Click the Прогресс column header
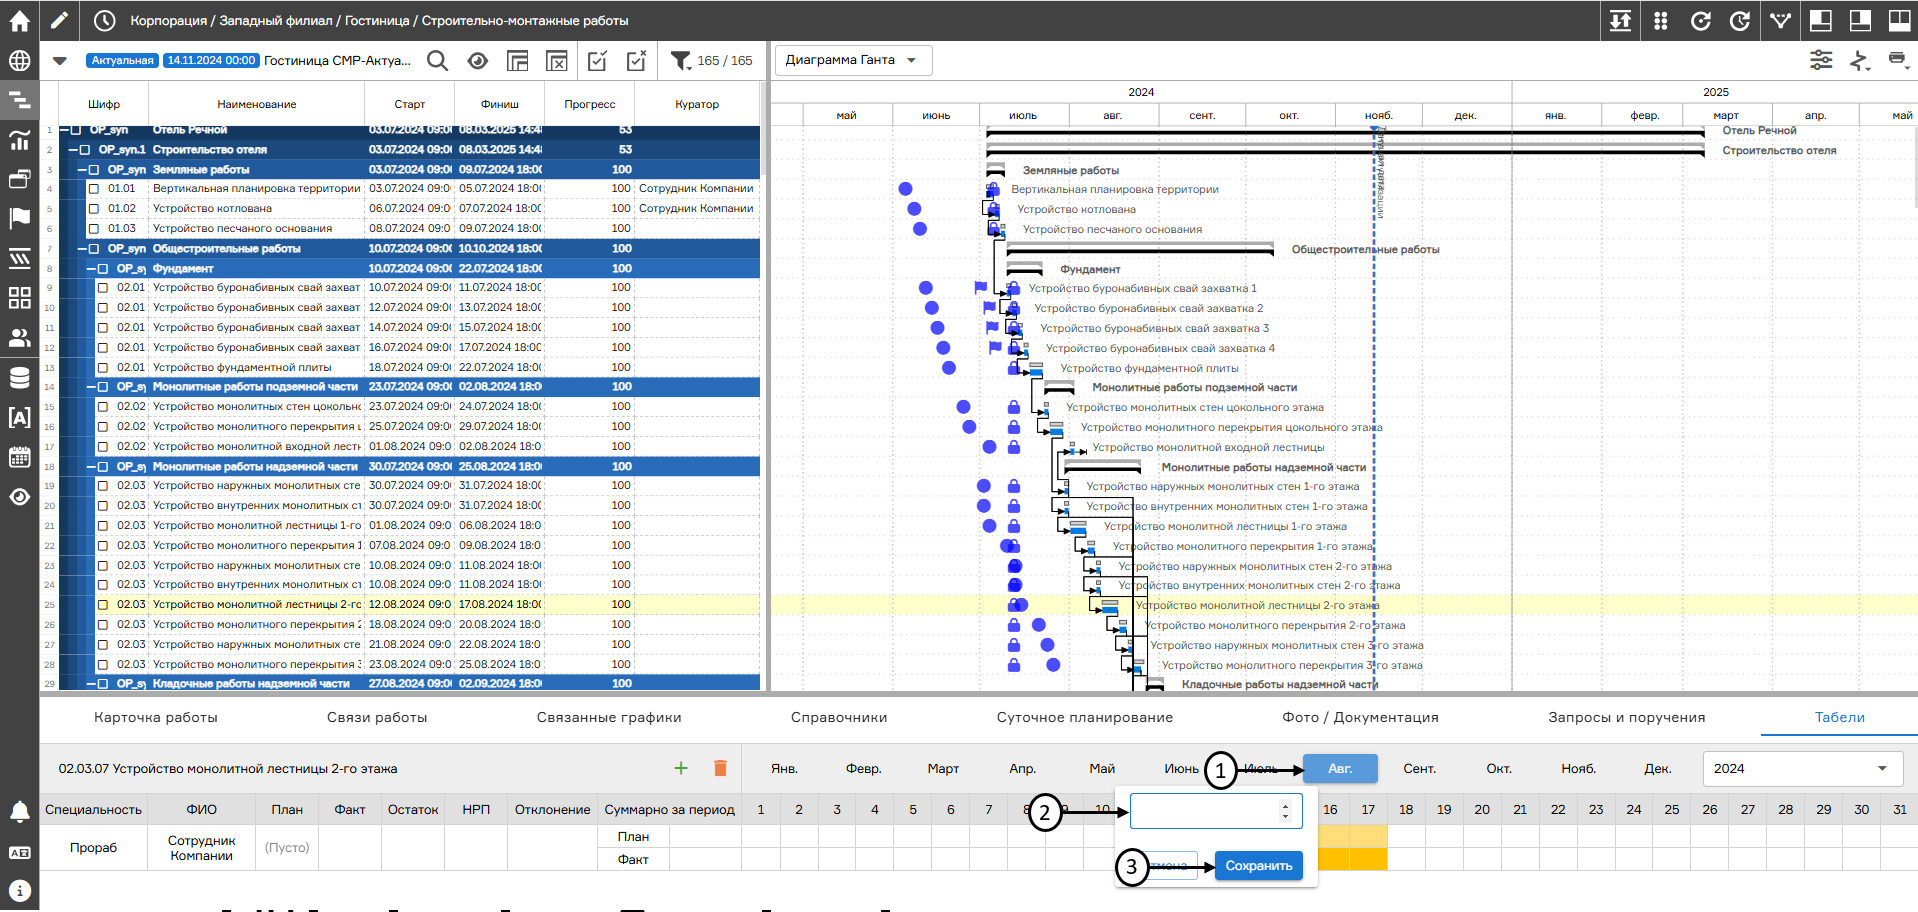 pos(589,104)
